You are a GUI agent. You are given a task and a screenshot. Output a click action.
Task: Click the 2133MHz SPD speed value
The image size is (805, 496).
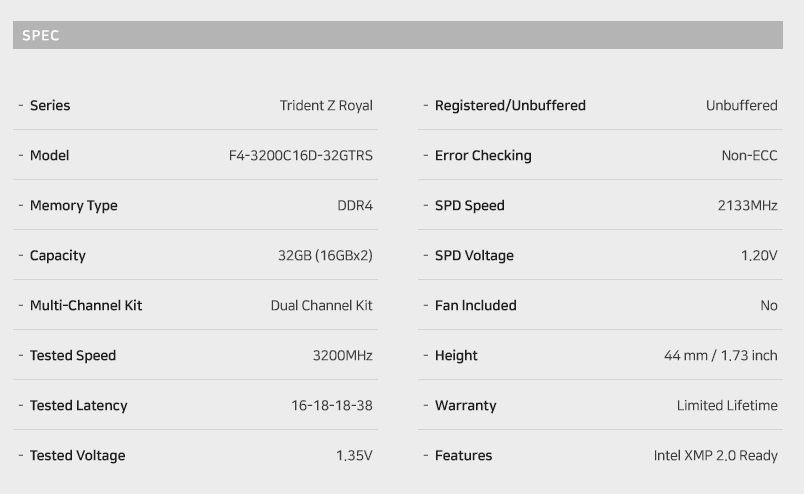748,205
